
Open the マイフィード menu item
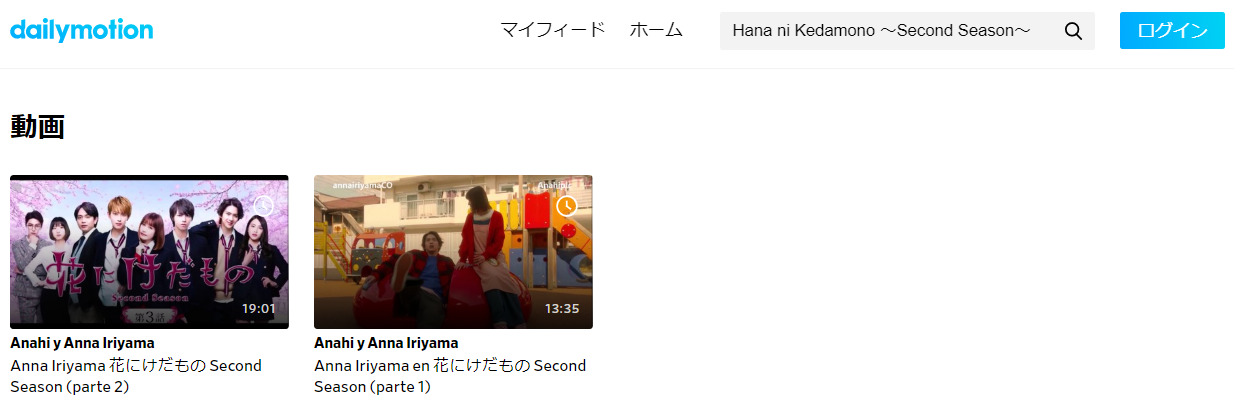click(x=553, y=30)
